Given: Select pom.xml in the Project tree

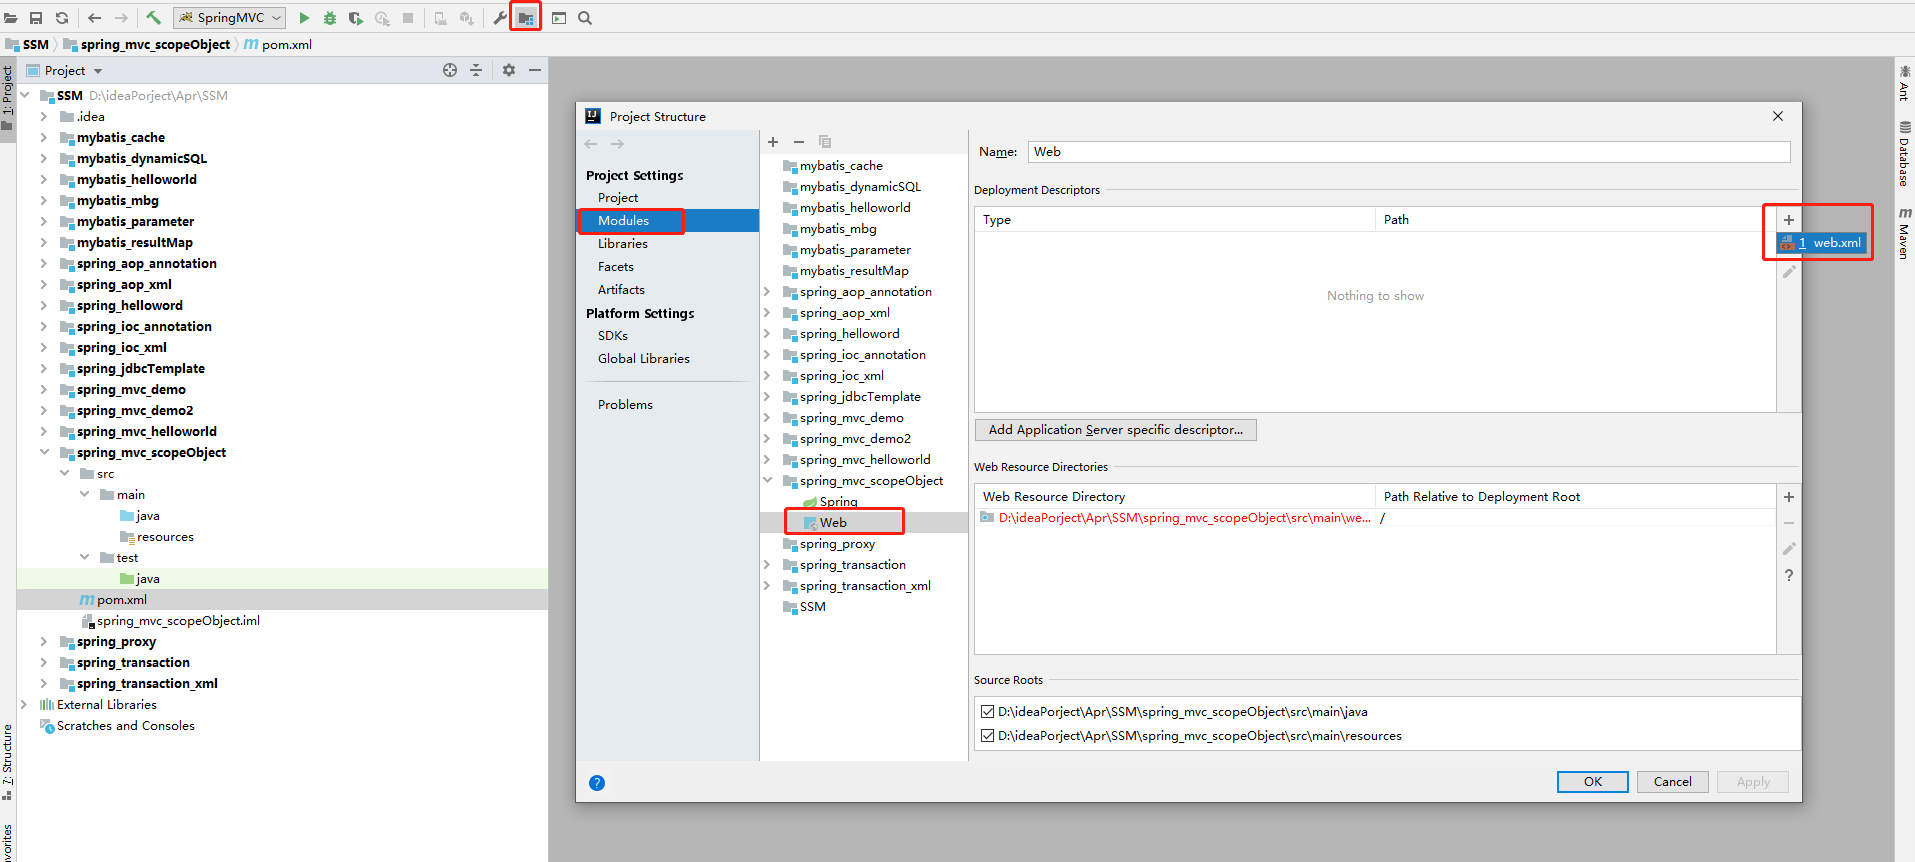Looking at the screenshot, I should pyautogui.click(x=122, y=600).
